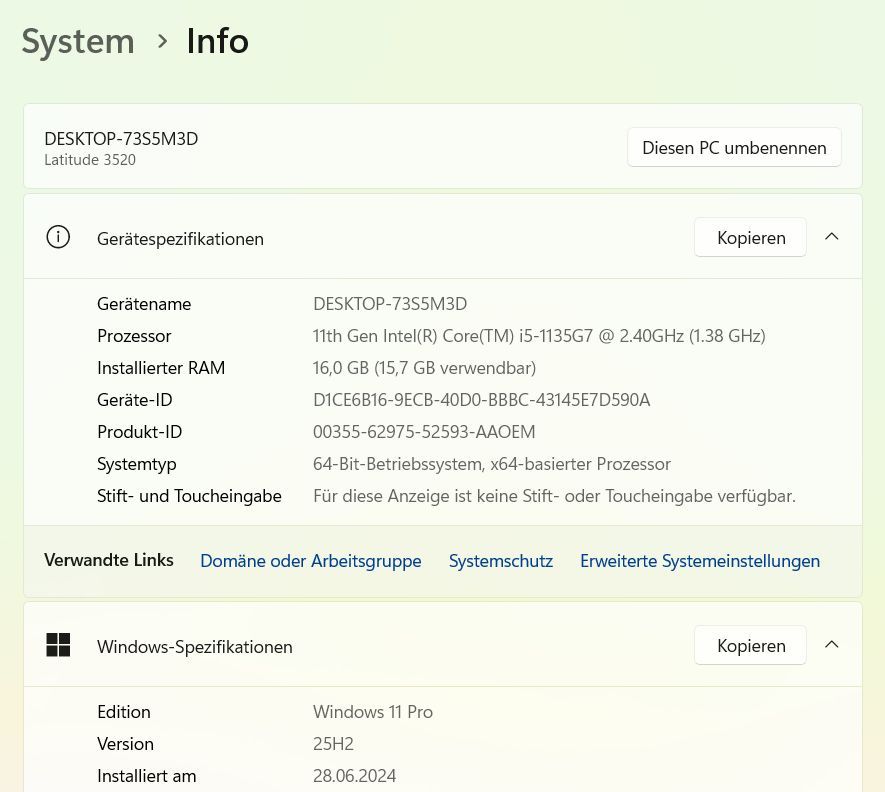Image resolution: width=885 pixels, height=792 pixels.
Task: Click the Latitude 3520 model text
Action: tap(90, 160)
